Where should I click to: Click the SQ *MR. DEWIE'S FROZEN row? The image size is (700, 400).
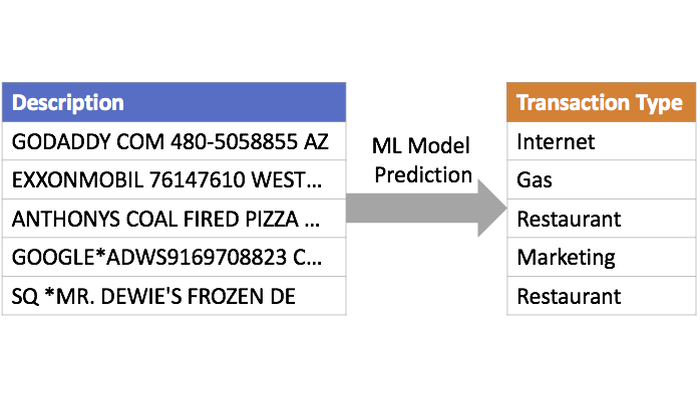(174, 296)
